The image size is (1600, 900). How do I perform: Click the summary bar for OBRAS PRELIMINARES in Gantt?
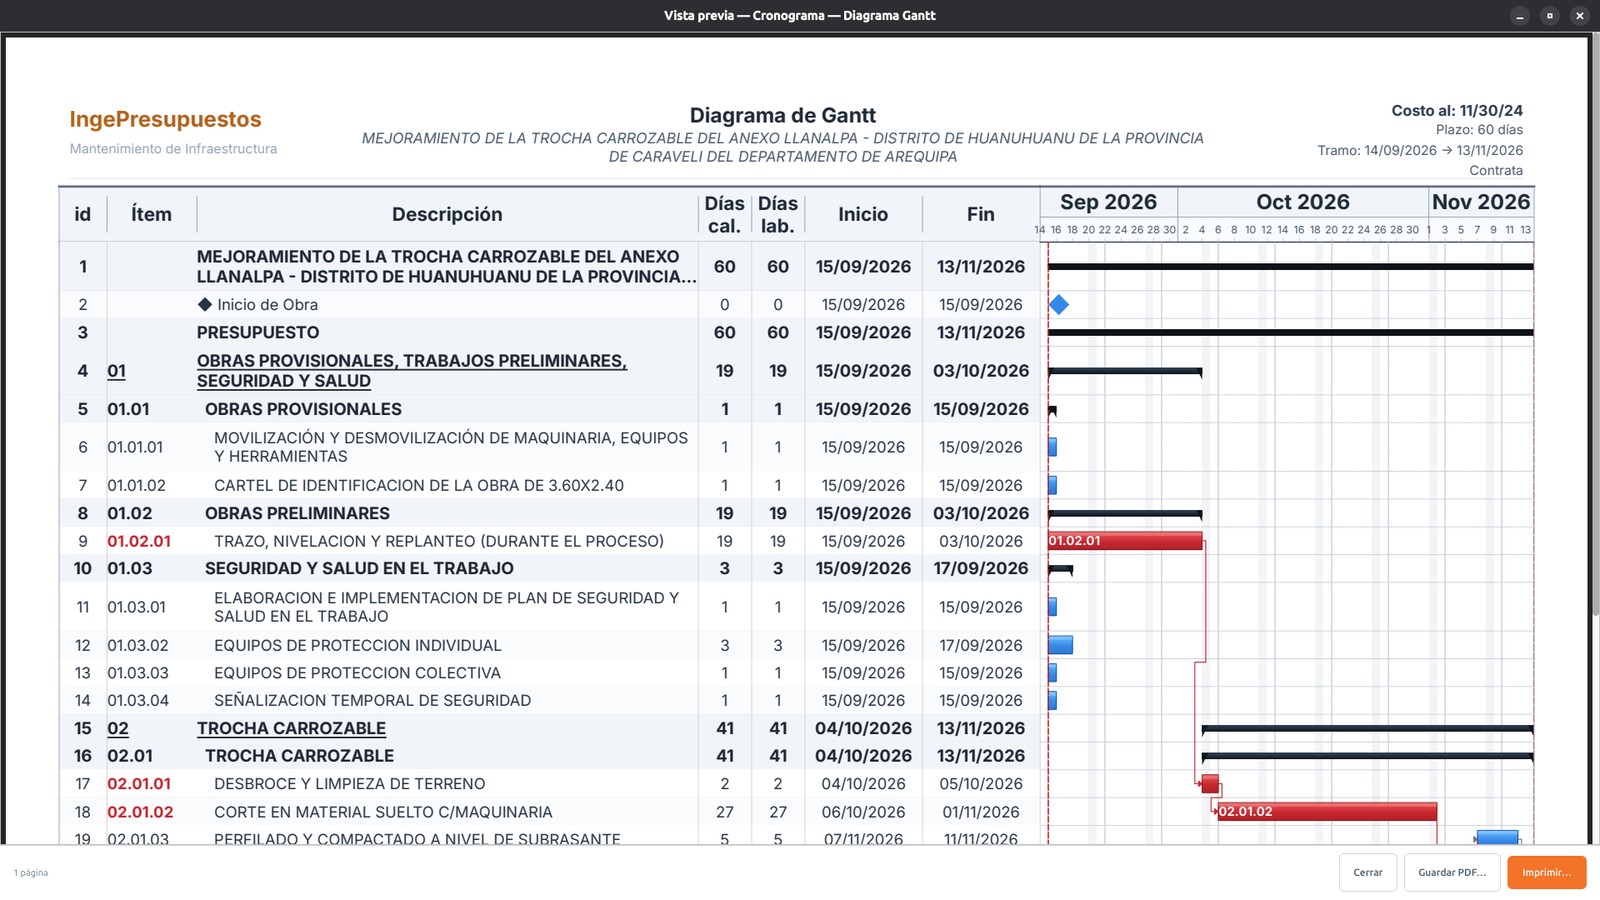pyautogui.click(x=1125, y=514)
